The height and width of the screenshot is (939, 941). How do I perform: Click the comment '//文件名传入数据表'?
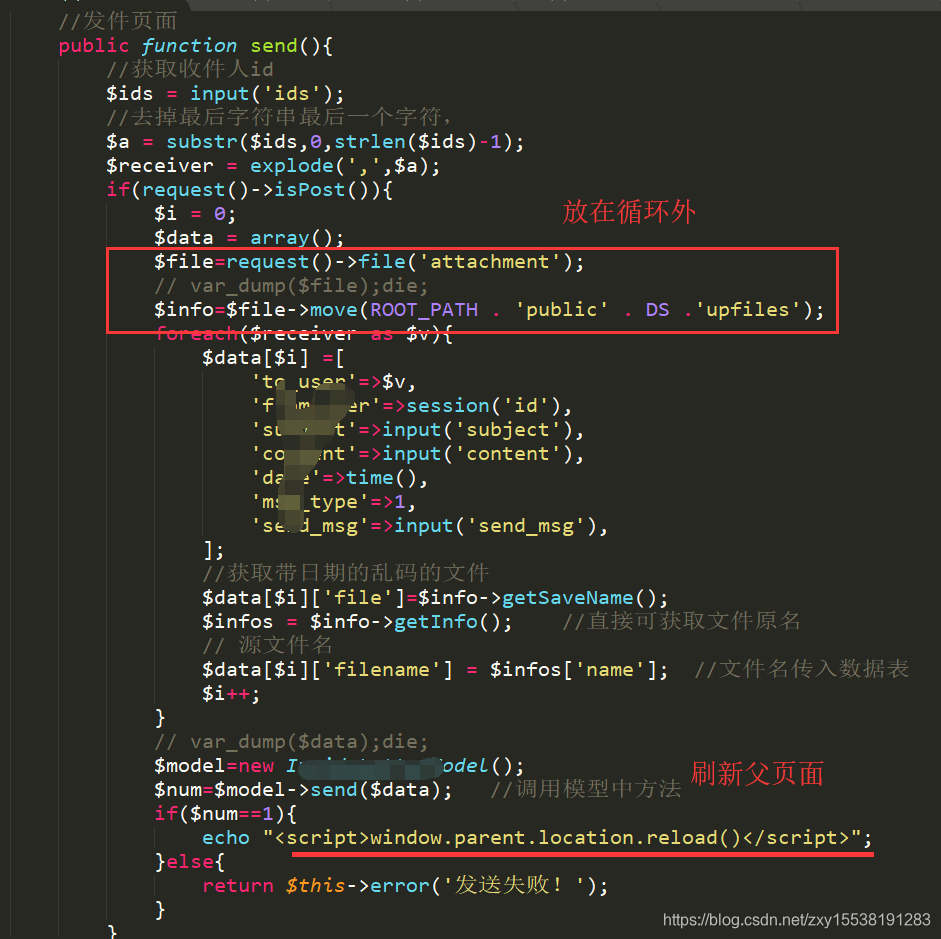(802, 669)
